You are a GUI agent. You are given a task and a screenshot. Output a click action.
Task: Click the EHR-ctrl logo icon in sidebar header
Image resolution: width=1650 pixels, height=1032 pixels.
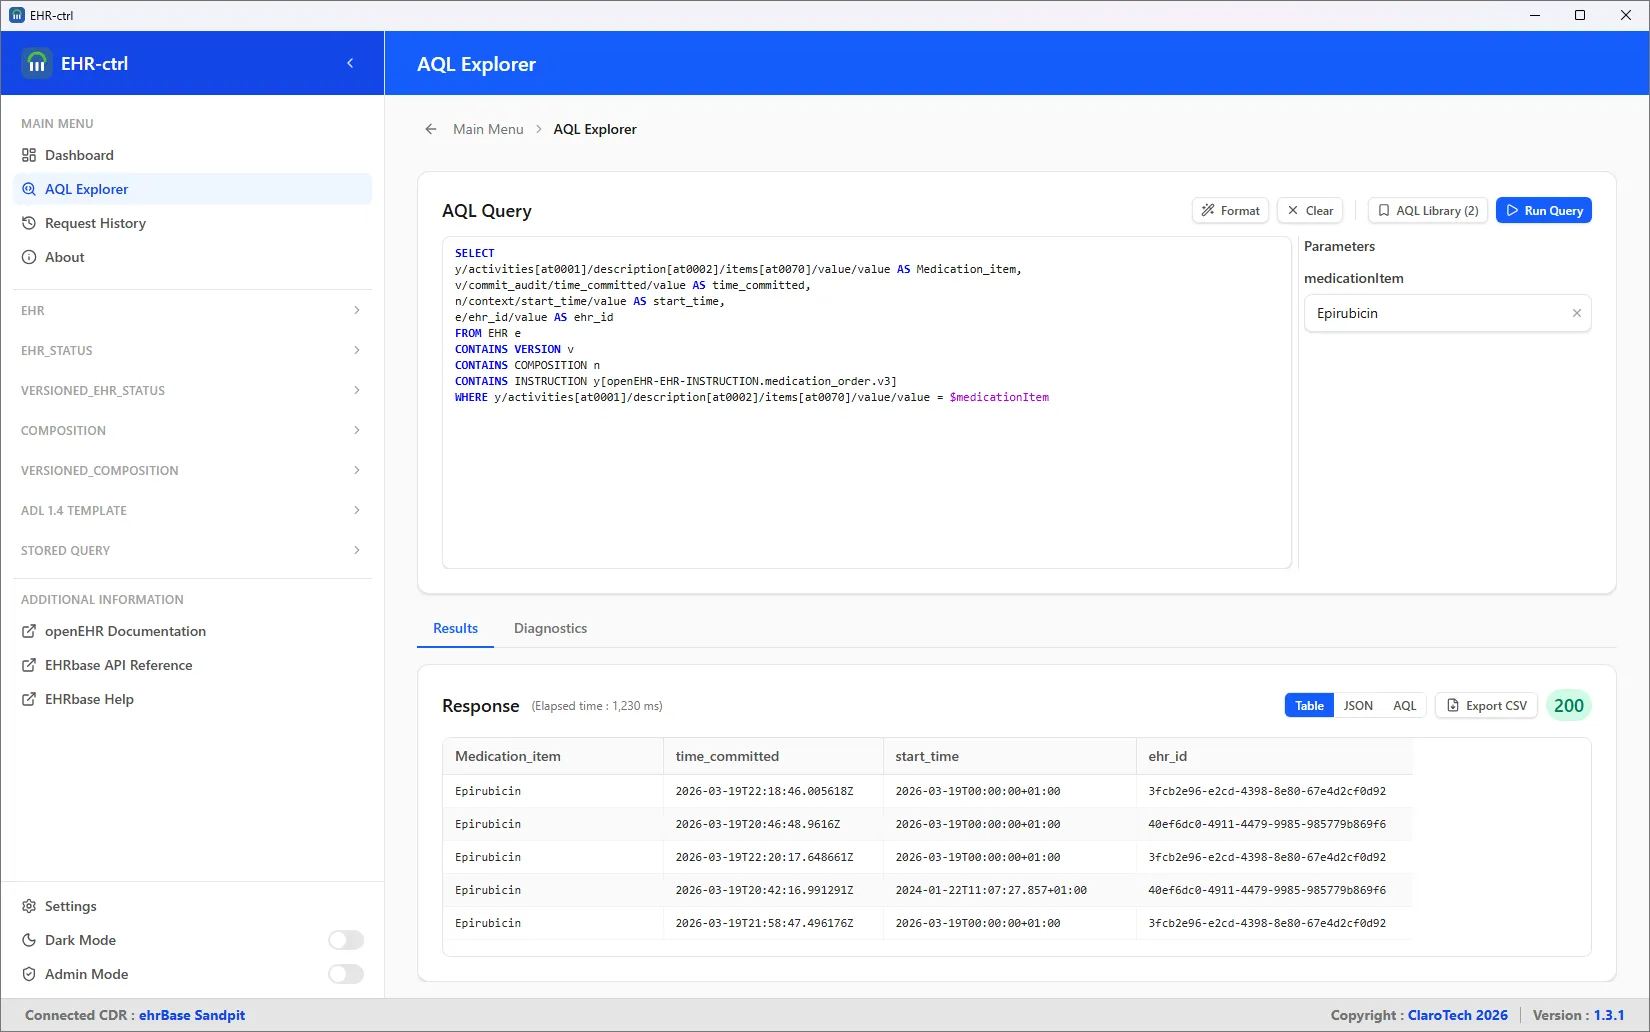pos(37,63)
